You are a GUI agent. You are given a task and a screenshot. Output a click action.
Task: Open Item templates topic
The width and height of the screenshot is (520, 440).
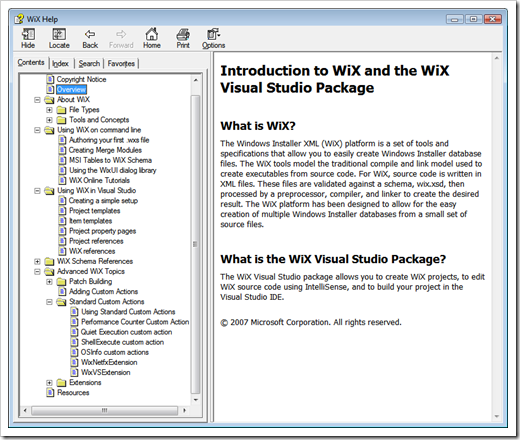(90, 221)
